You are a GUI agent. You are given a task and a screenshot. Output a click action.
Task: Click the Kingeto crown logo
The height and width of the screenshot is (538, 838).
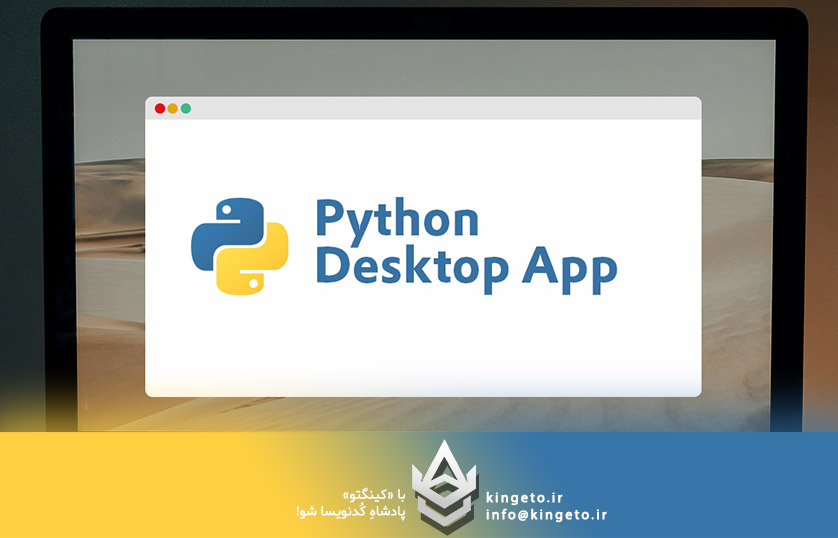tap(444, 485)
